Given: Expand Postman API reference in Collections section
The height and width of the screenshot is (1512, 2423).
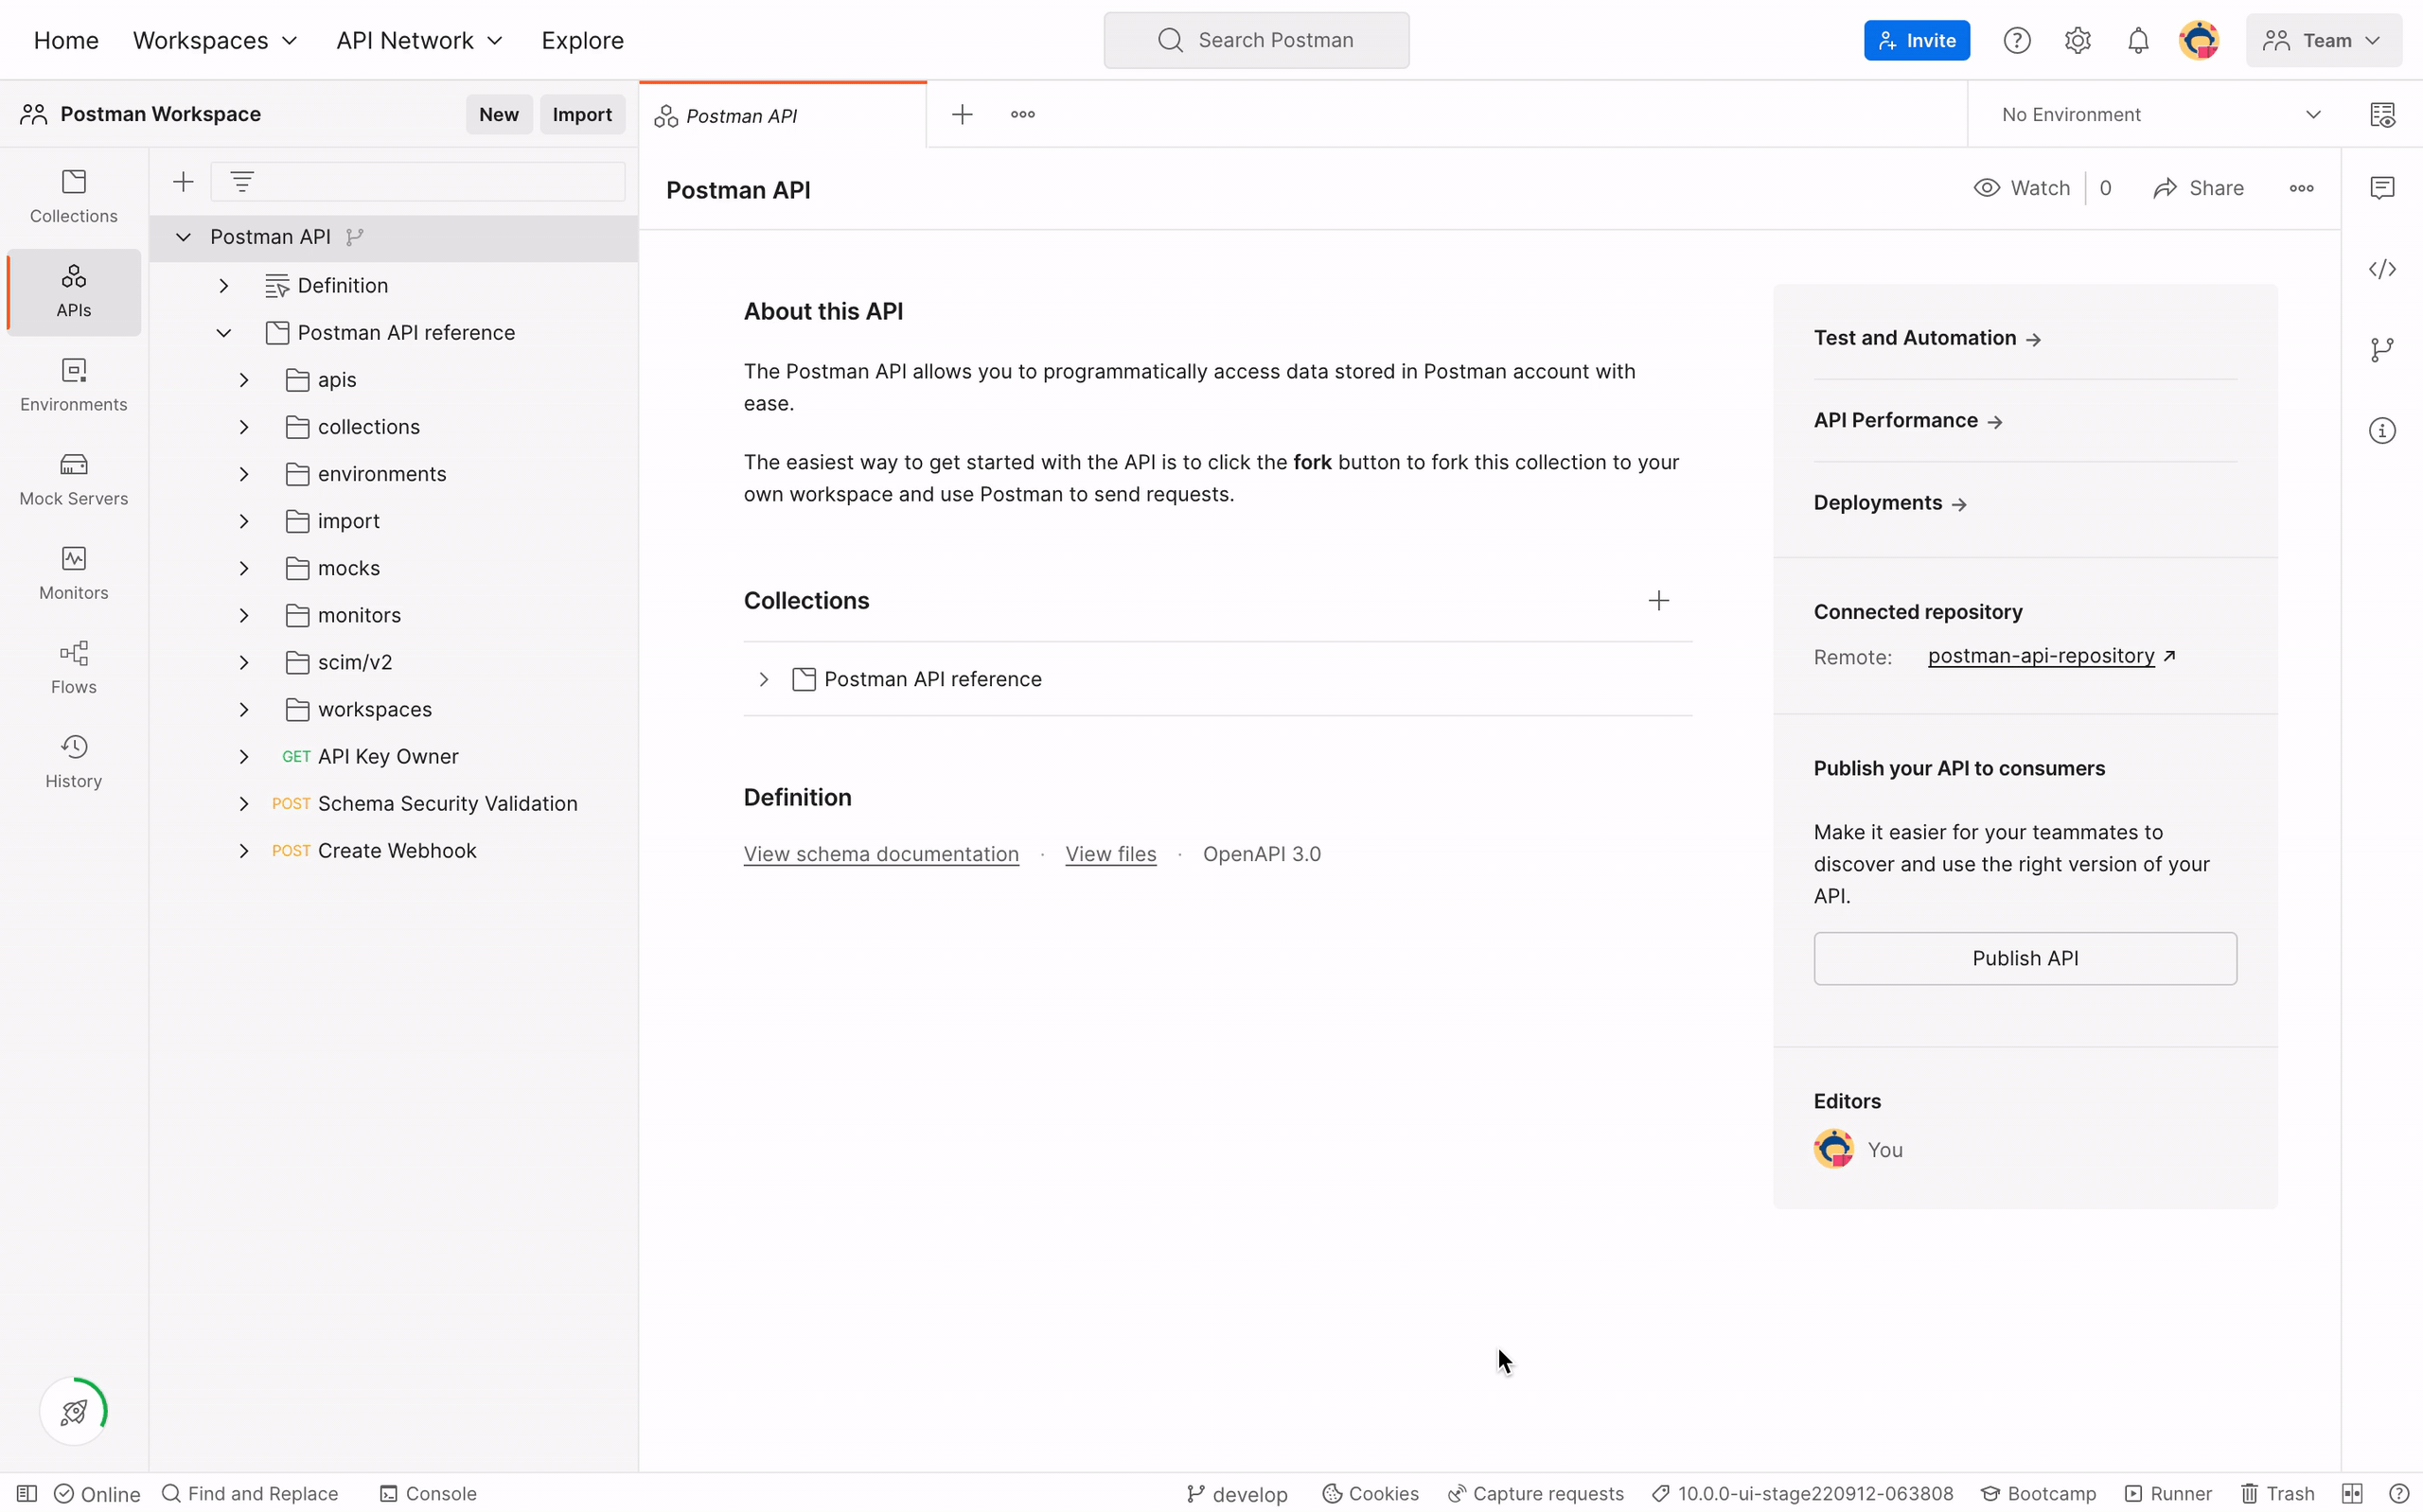Looking at the screenshot, I should 763,680.
